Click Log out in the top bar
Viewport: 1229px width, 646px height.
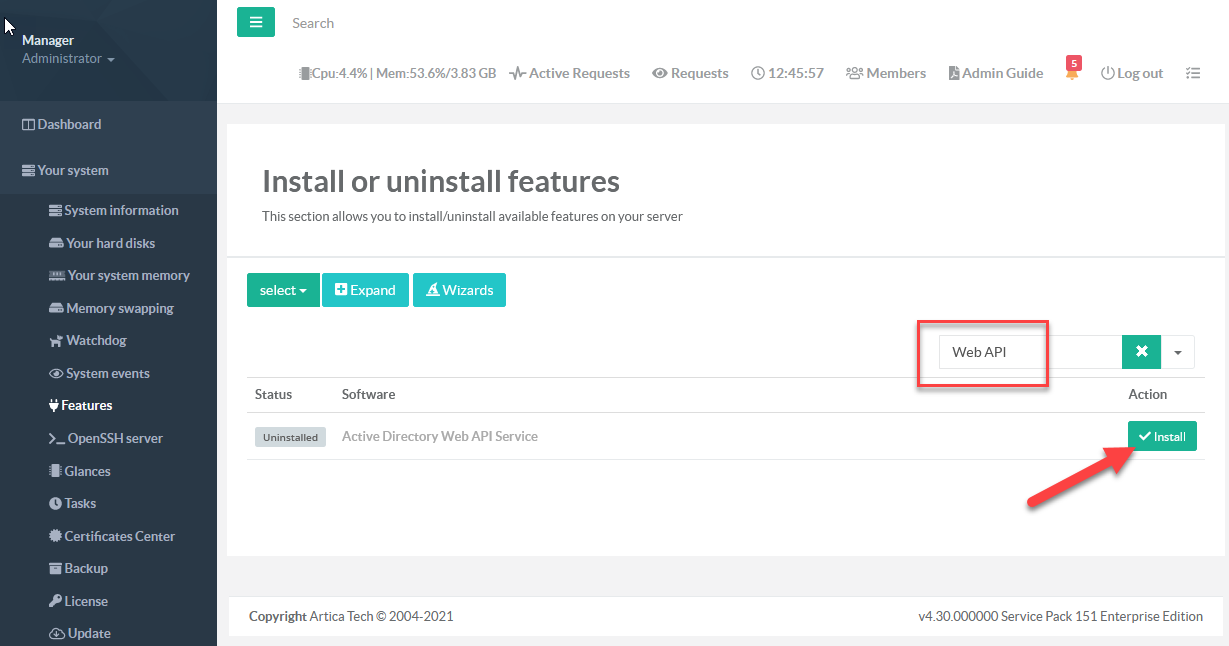(x=1132, y=73)
